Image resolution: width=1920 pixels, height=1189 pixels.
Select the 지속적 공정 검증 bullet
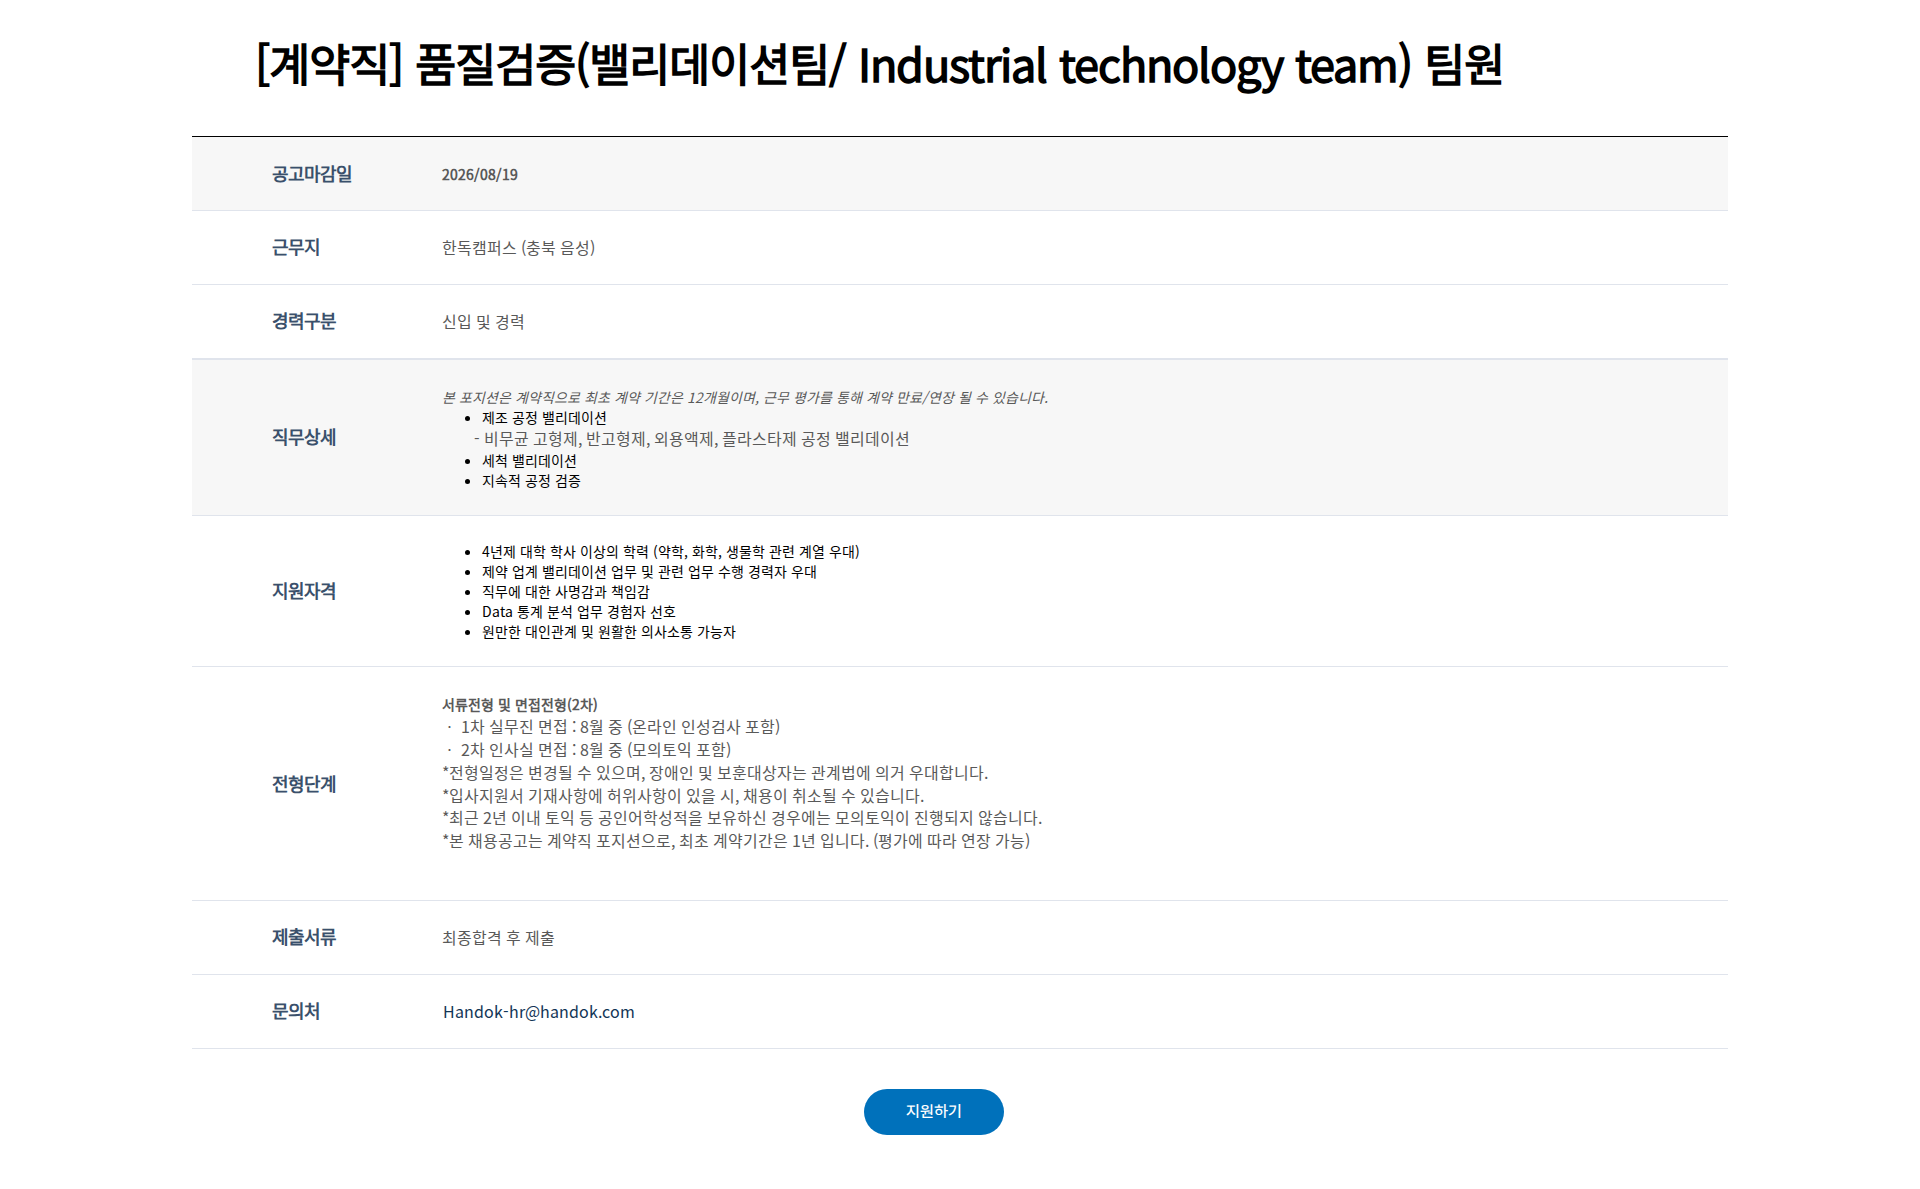pyautogui.click(x=531, y=481)
